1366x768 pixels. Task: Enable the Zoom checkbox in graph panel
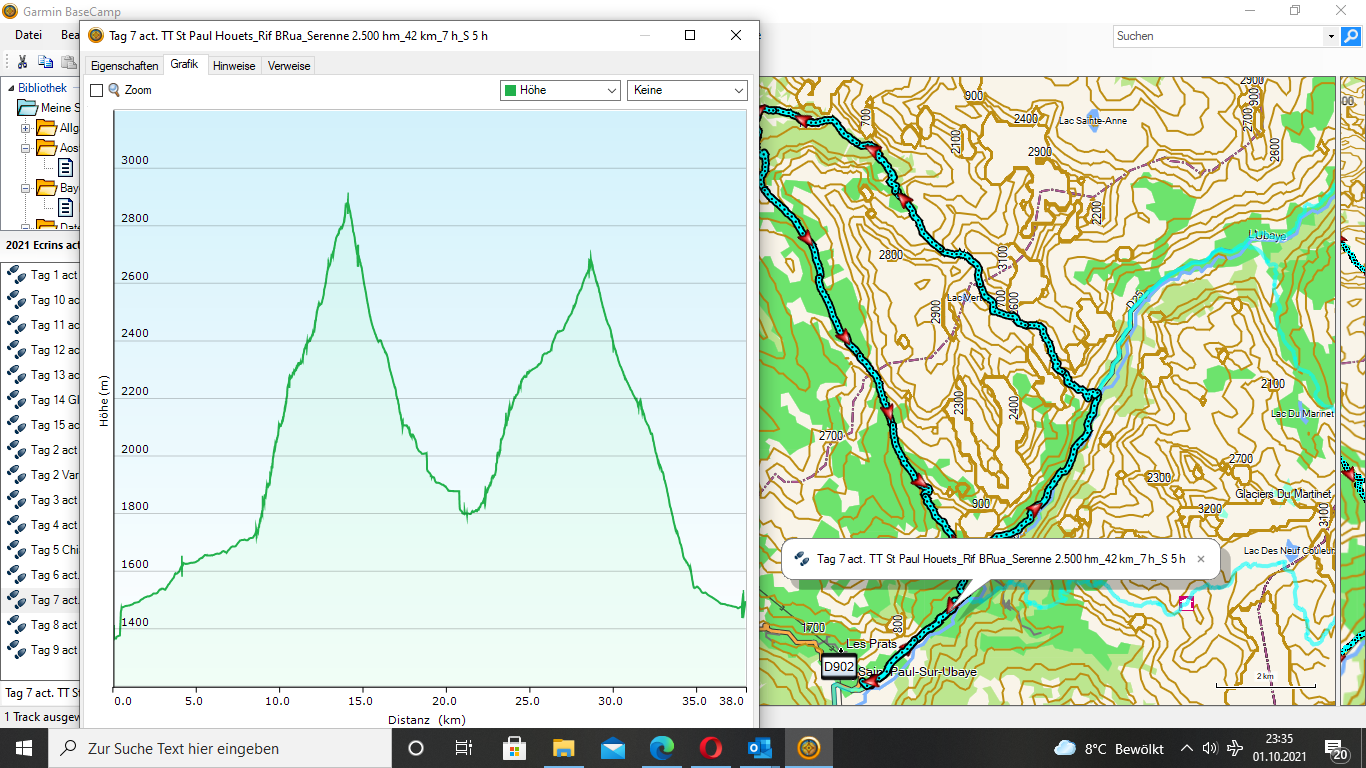click(x=97, y=90)
